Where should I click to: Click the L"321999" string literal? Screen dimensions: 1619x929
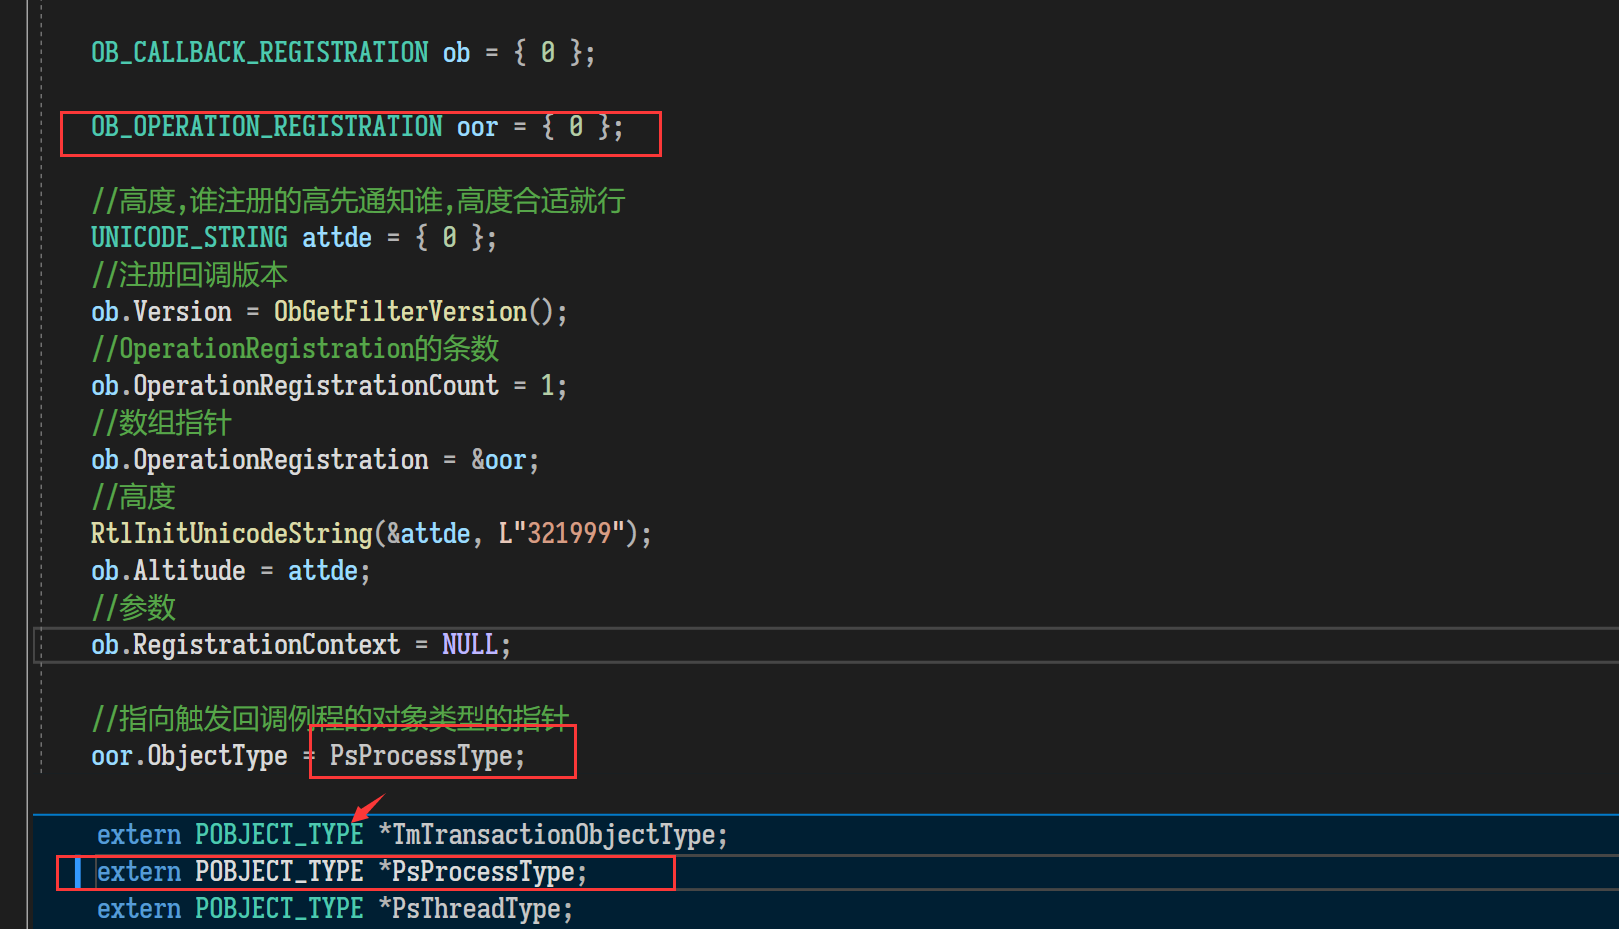(562, 533)
